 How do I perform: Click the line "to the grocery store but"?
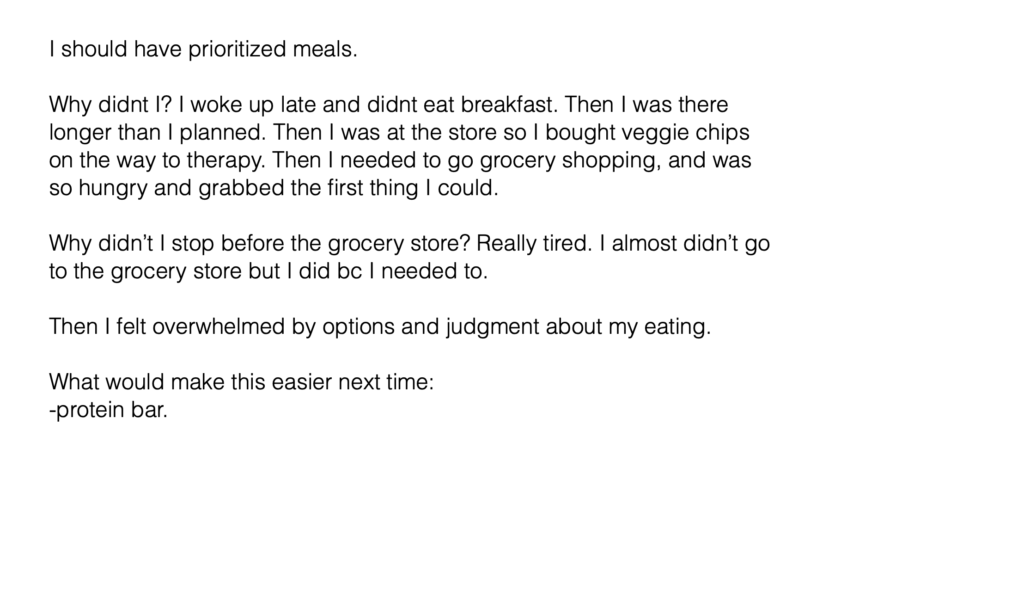(268, 271)
